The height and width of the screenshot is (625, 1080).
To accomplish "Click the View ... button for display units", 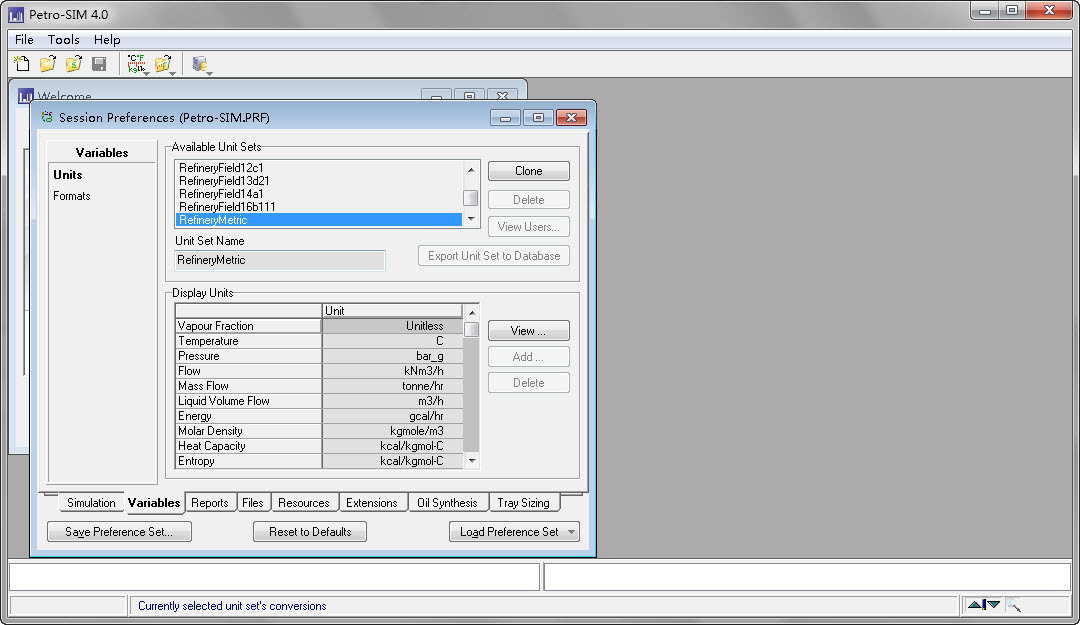I will (528, 331).
